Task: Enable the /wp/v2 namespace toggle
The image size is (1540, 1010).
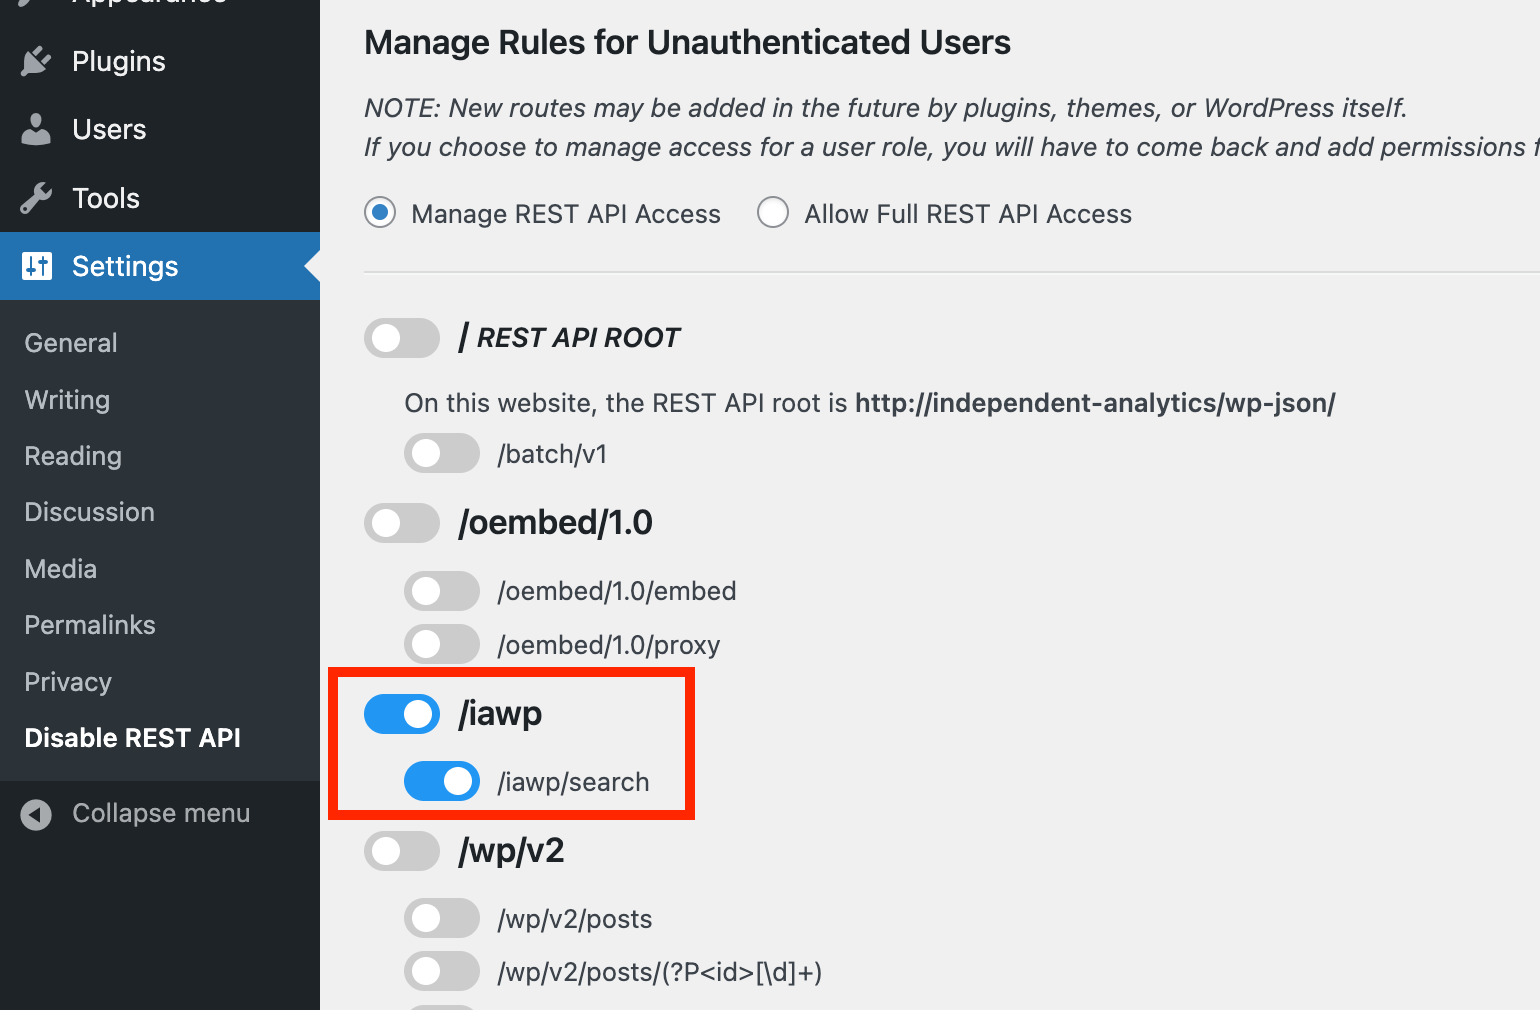Action: coord(402,851)
